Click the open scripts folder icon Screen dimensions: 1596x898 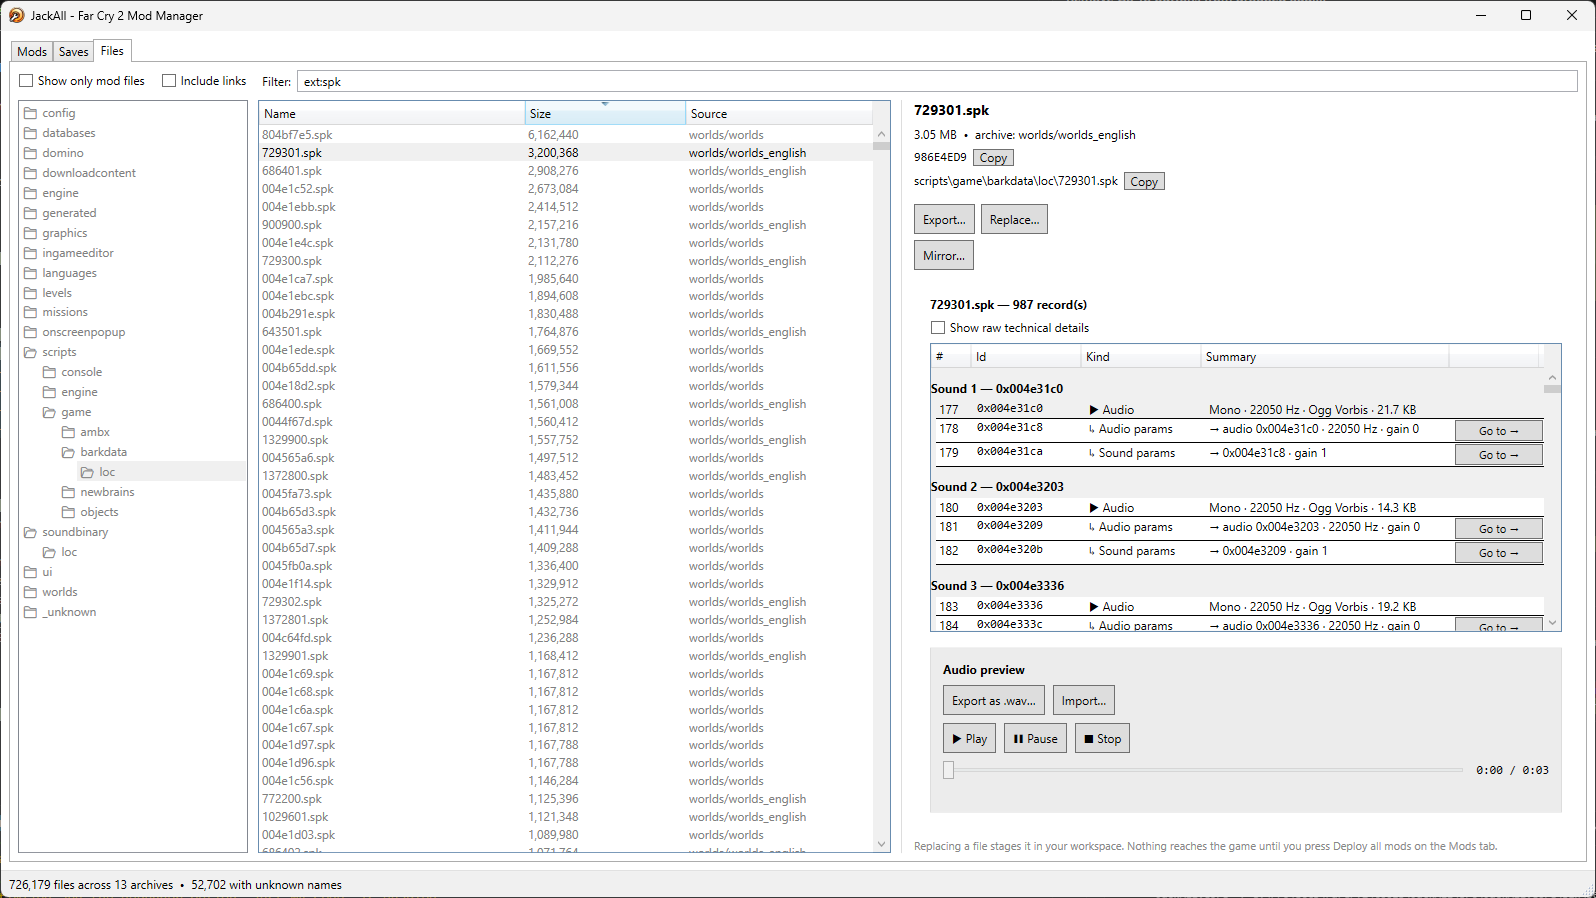tap(30, 352)
